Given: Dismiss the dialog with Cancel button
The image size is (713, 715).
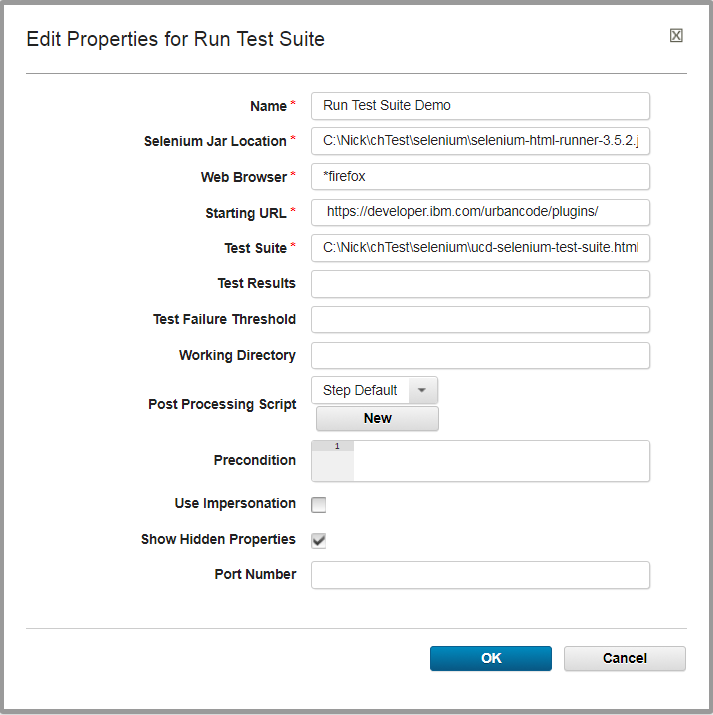Looking at the screenshot, I should (624, 658).
